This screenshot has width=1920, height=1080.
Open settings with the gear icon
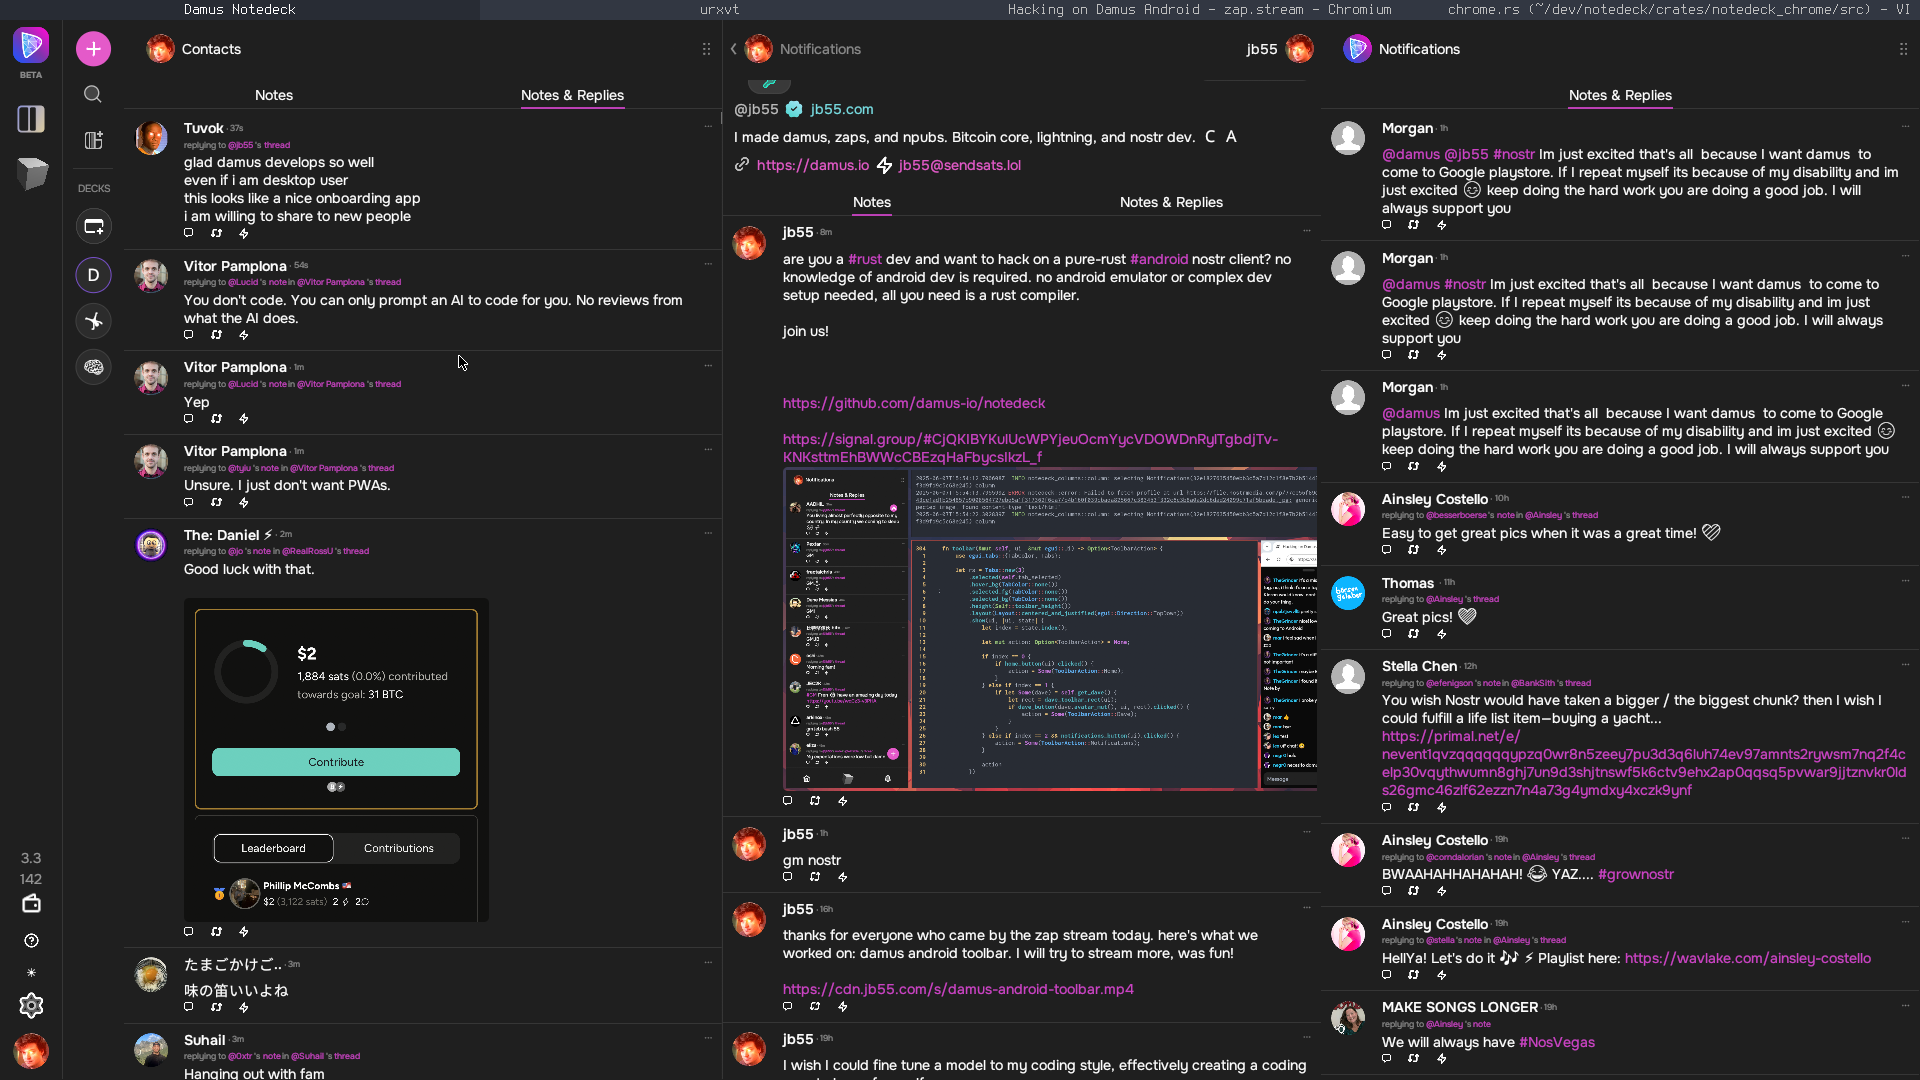click(31, 1006)
